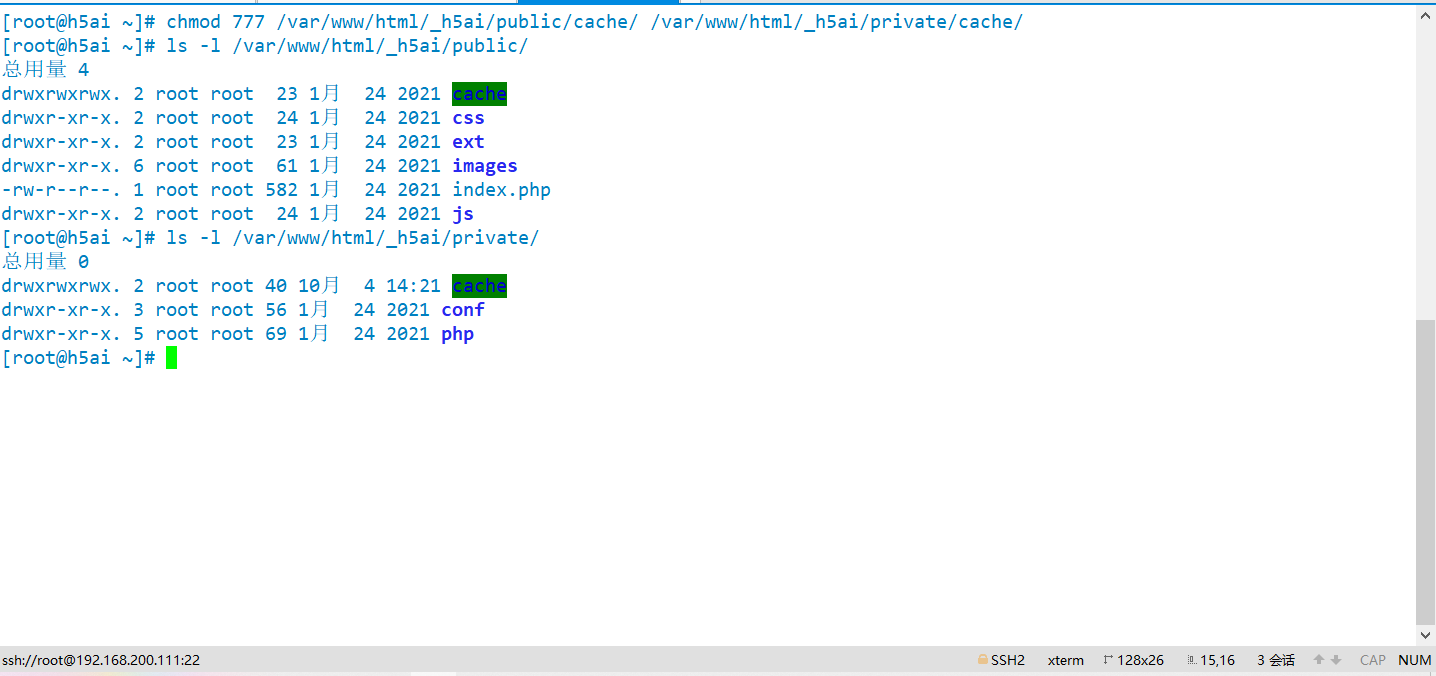Click the down arrow in the status bar
1436x676 pixels.
click(x=1336, y=660)
